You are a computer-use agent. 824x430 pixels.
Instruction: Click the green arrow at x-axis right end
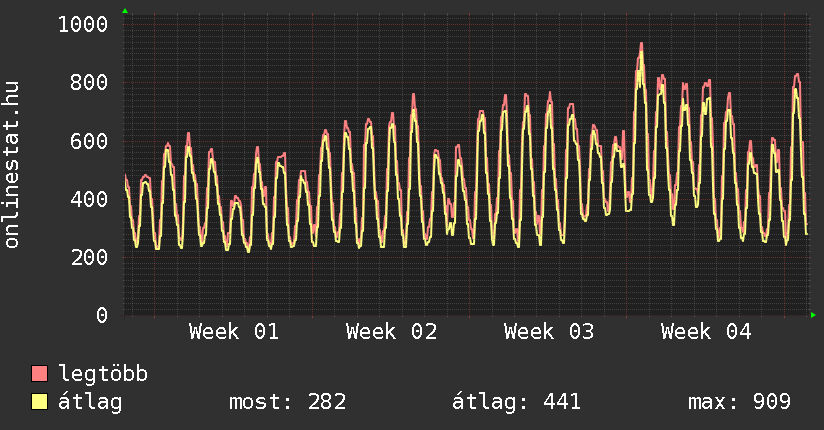pos(814,315)
